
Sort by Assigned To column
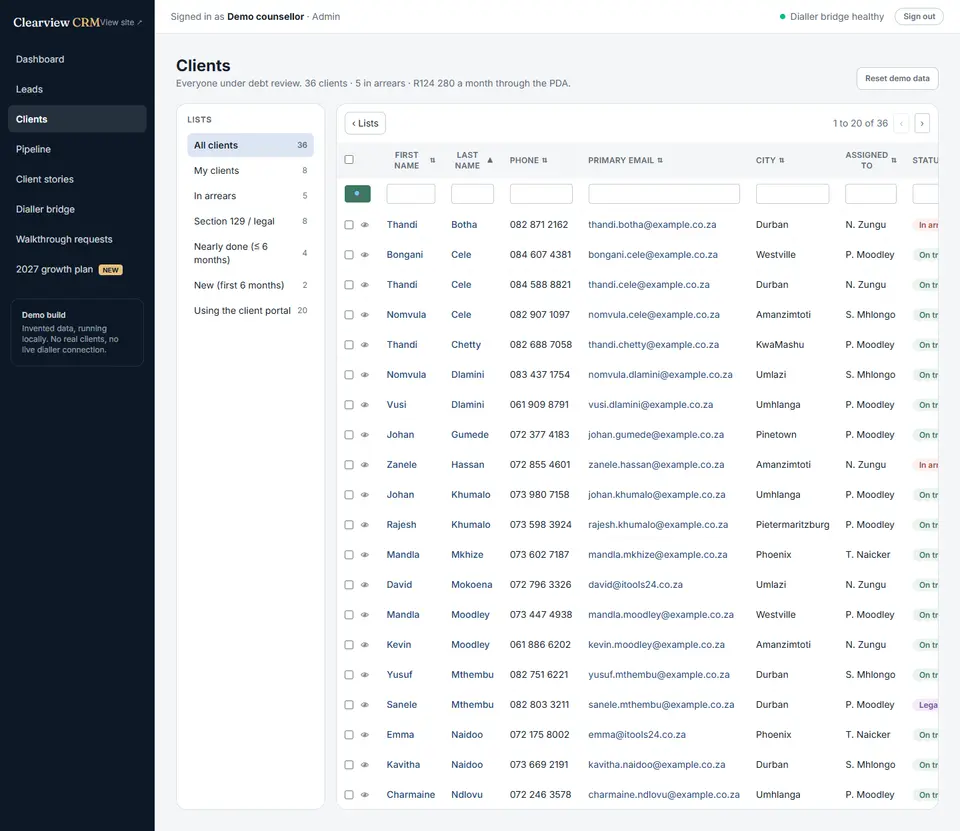pyautogui.click(x=871, y=160)
